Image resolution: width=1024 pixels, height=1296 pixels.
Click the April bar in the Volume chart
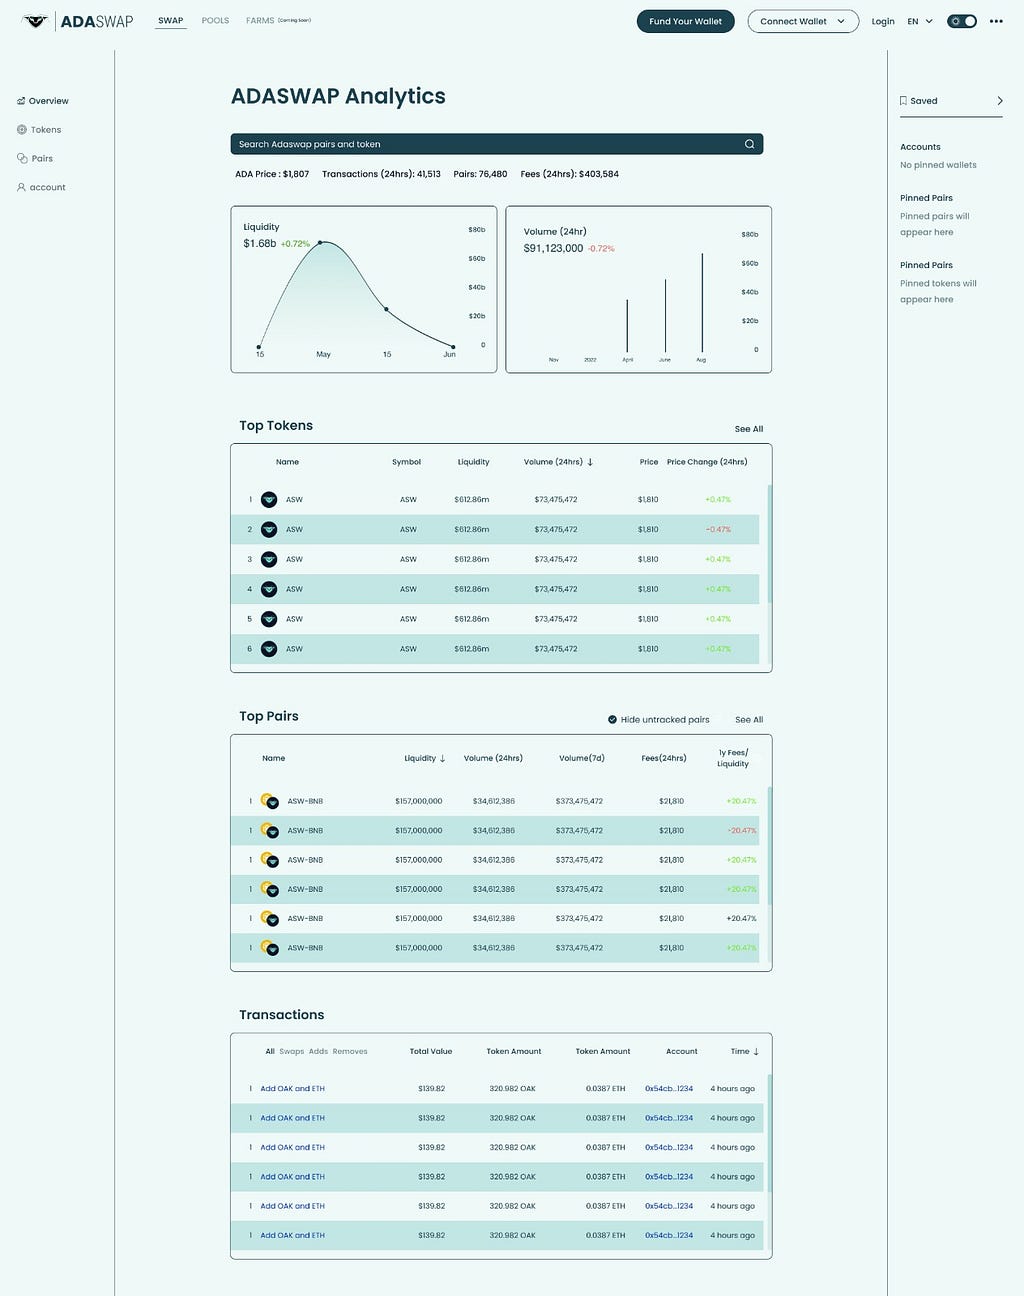[x=627, y=326]
